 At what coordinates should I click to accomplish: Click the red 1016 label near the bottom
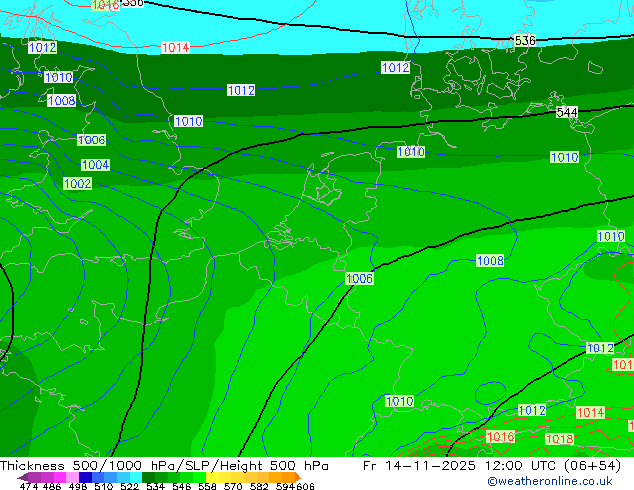(x=501, y=437)
